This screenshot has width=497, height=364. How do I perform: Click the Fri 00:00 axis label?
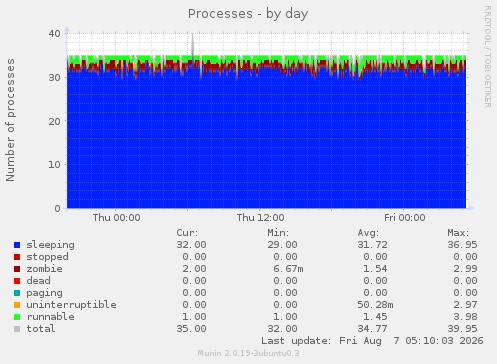coord(404,218)
